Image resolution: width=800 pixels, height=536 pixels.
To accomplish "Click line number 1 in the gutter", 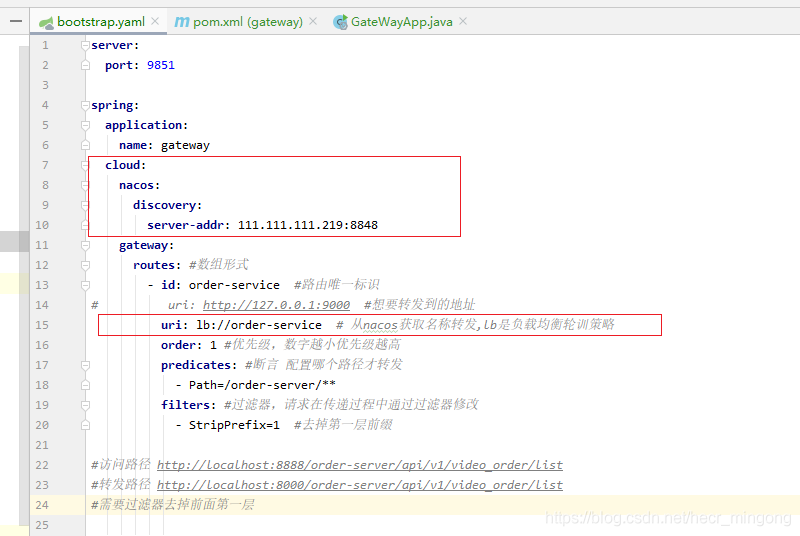I will 45,45.
